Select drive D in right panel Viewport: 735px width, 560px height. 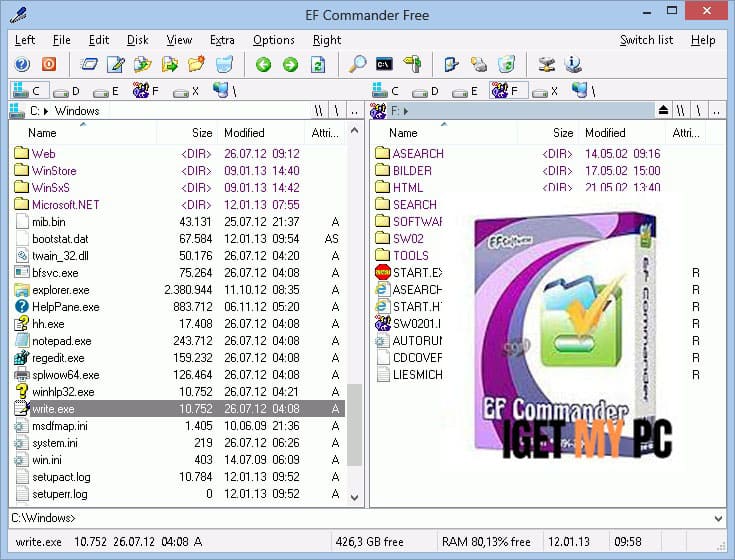[x=425, y=91]
